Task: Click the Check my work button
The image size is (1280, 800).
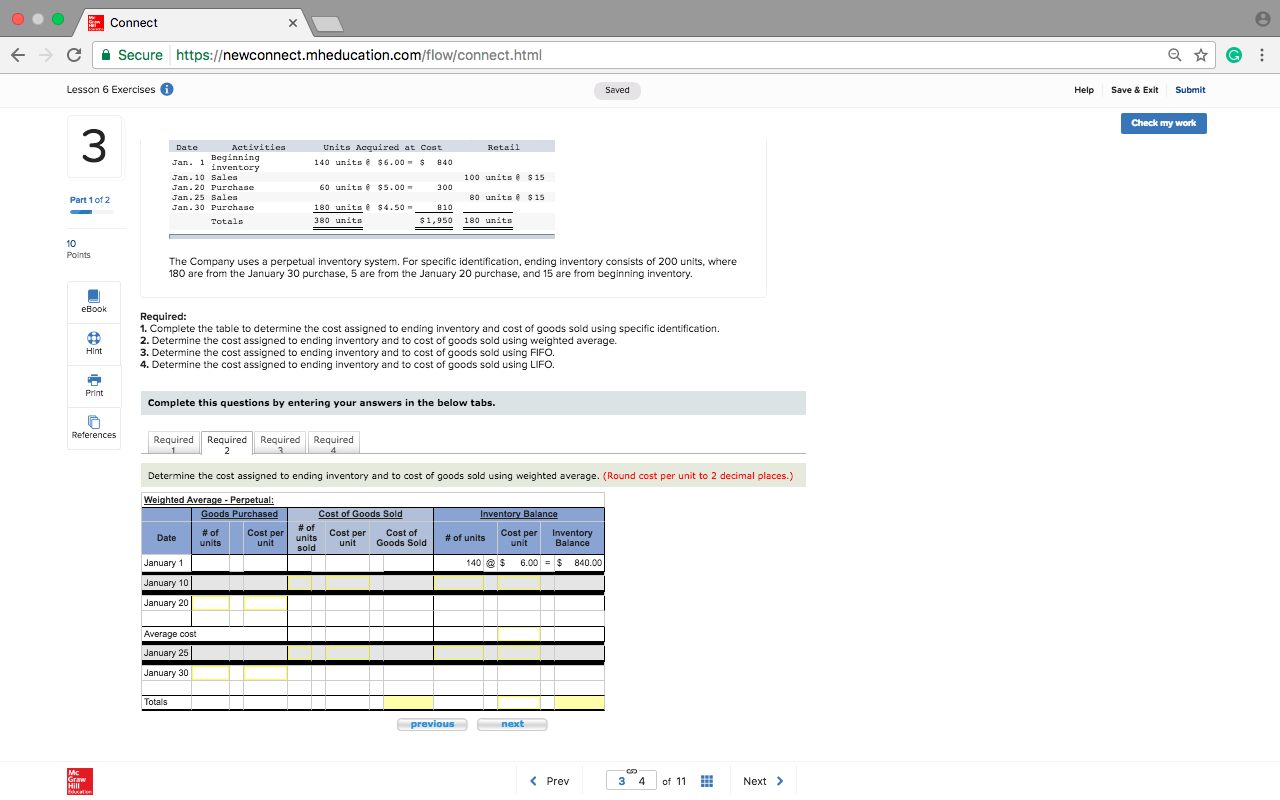Action: click(1163, 123)
